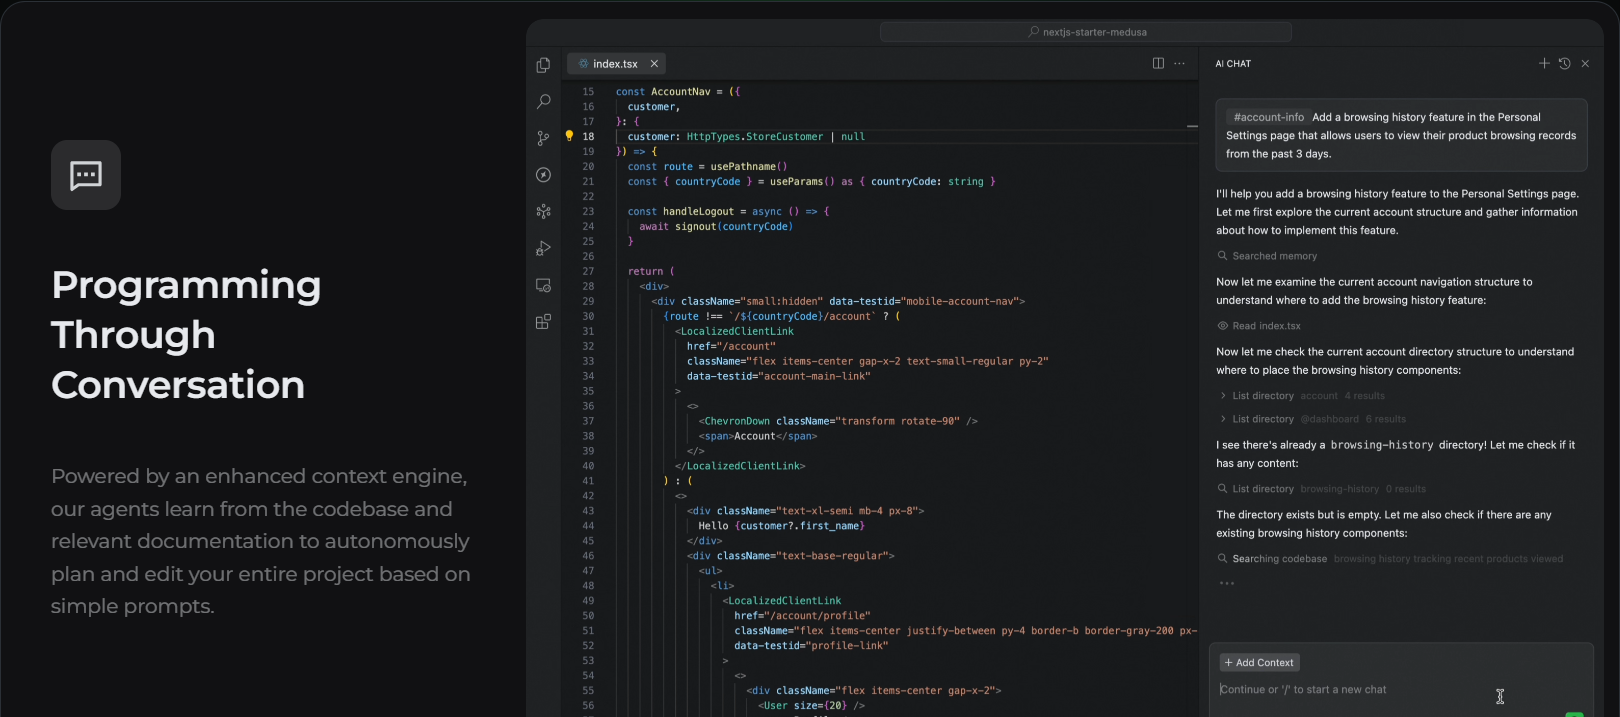Open the Remote Explorer icon
This screenshot has width=1620, height=717.
(543, 285)
